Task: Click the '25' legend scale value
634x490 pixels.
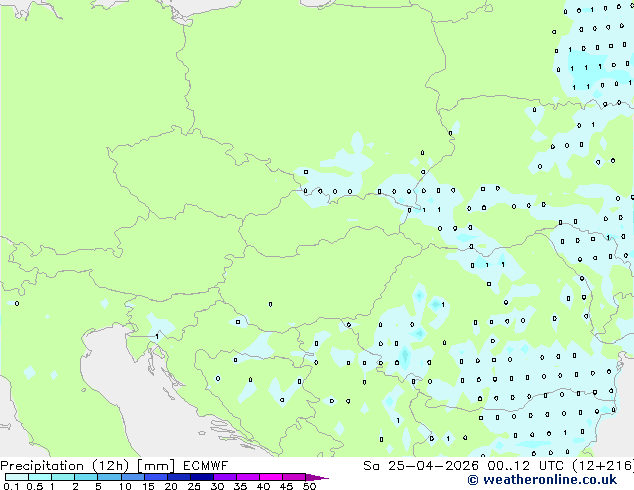Action: coord(194,486)
